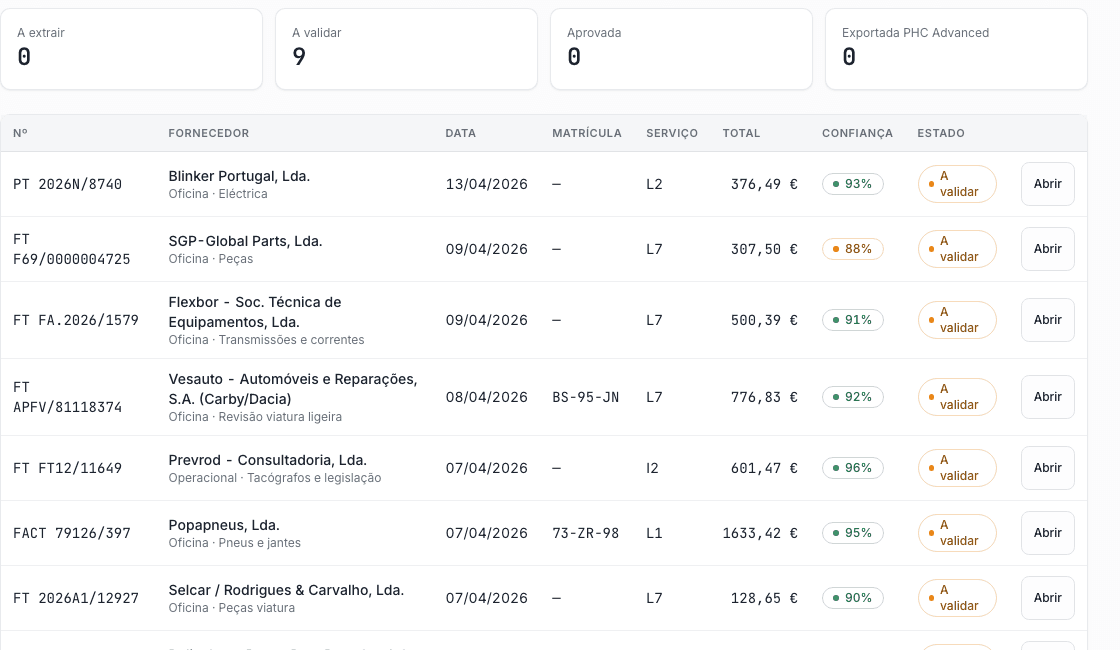1120x650 pixels.
Task: Click the 95% confidence badge
Action: pos(853,533)
